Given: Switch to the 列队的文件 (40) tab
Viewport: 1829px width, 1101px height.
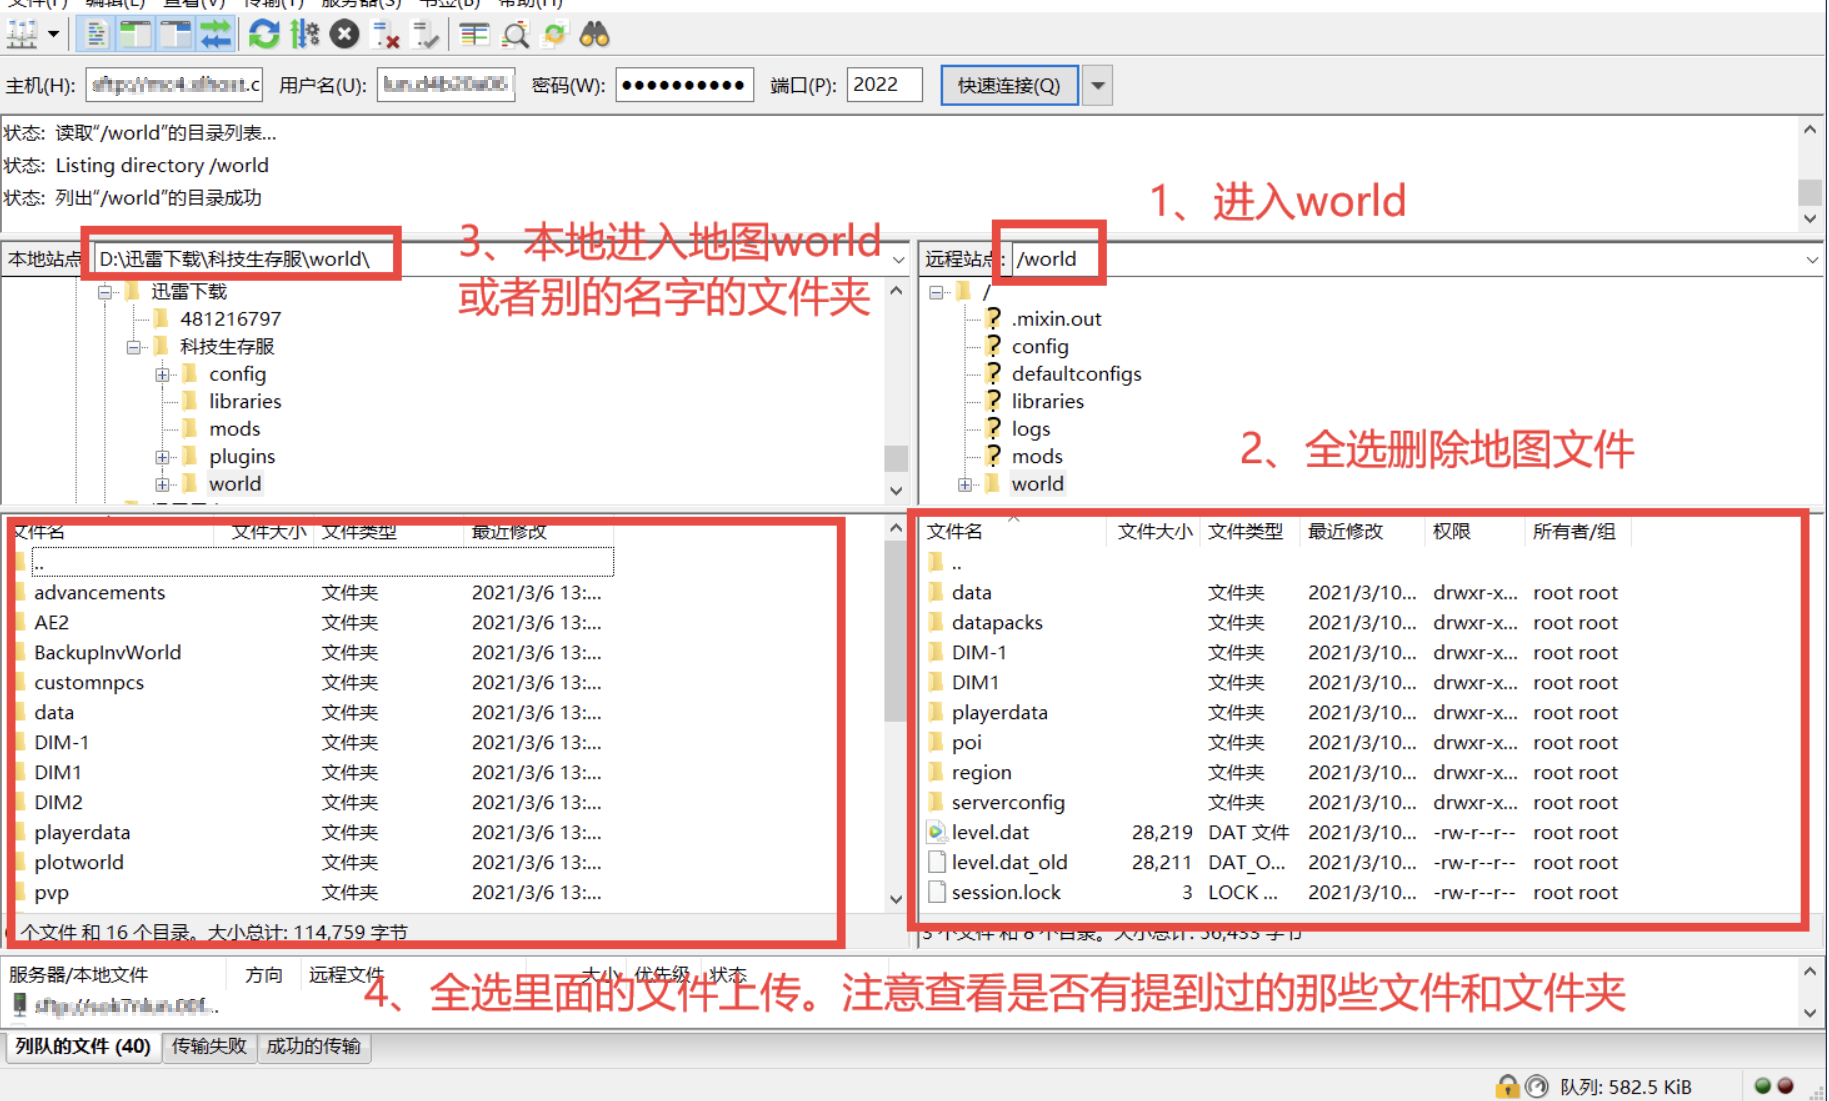Looking at the screenshot, I should pyautogui.click(x=83, y=1047).
